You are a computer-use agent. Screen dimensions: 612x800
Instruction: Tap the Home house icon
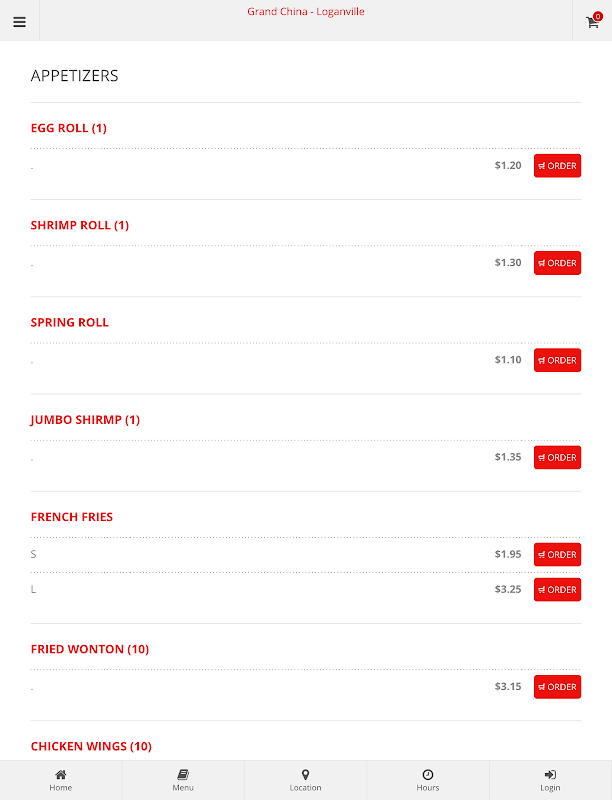[61, 774]
